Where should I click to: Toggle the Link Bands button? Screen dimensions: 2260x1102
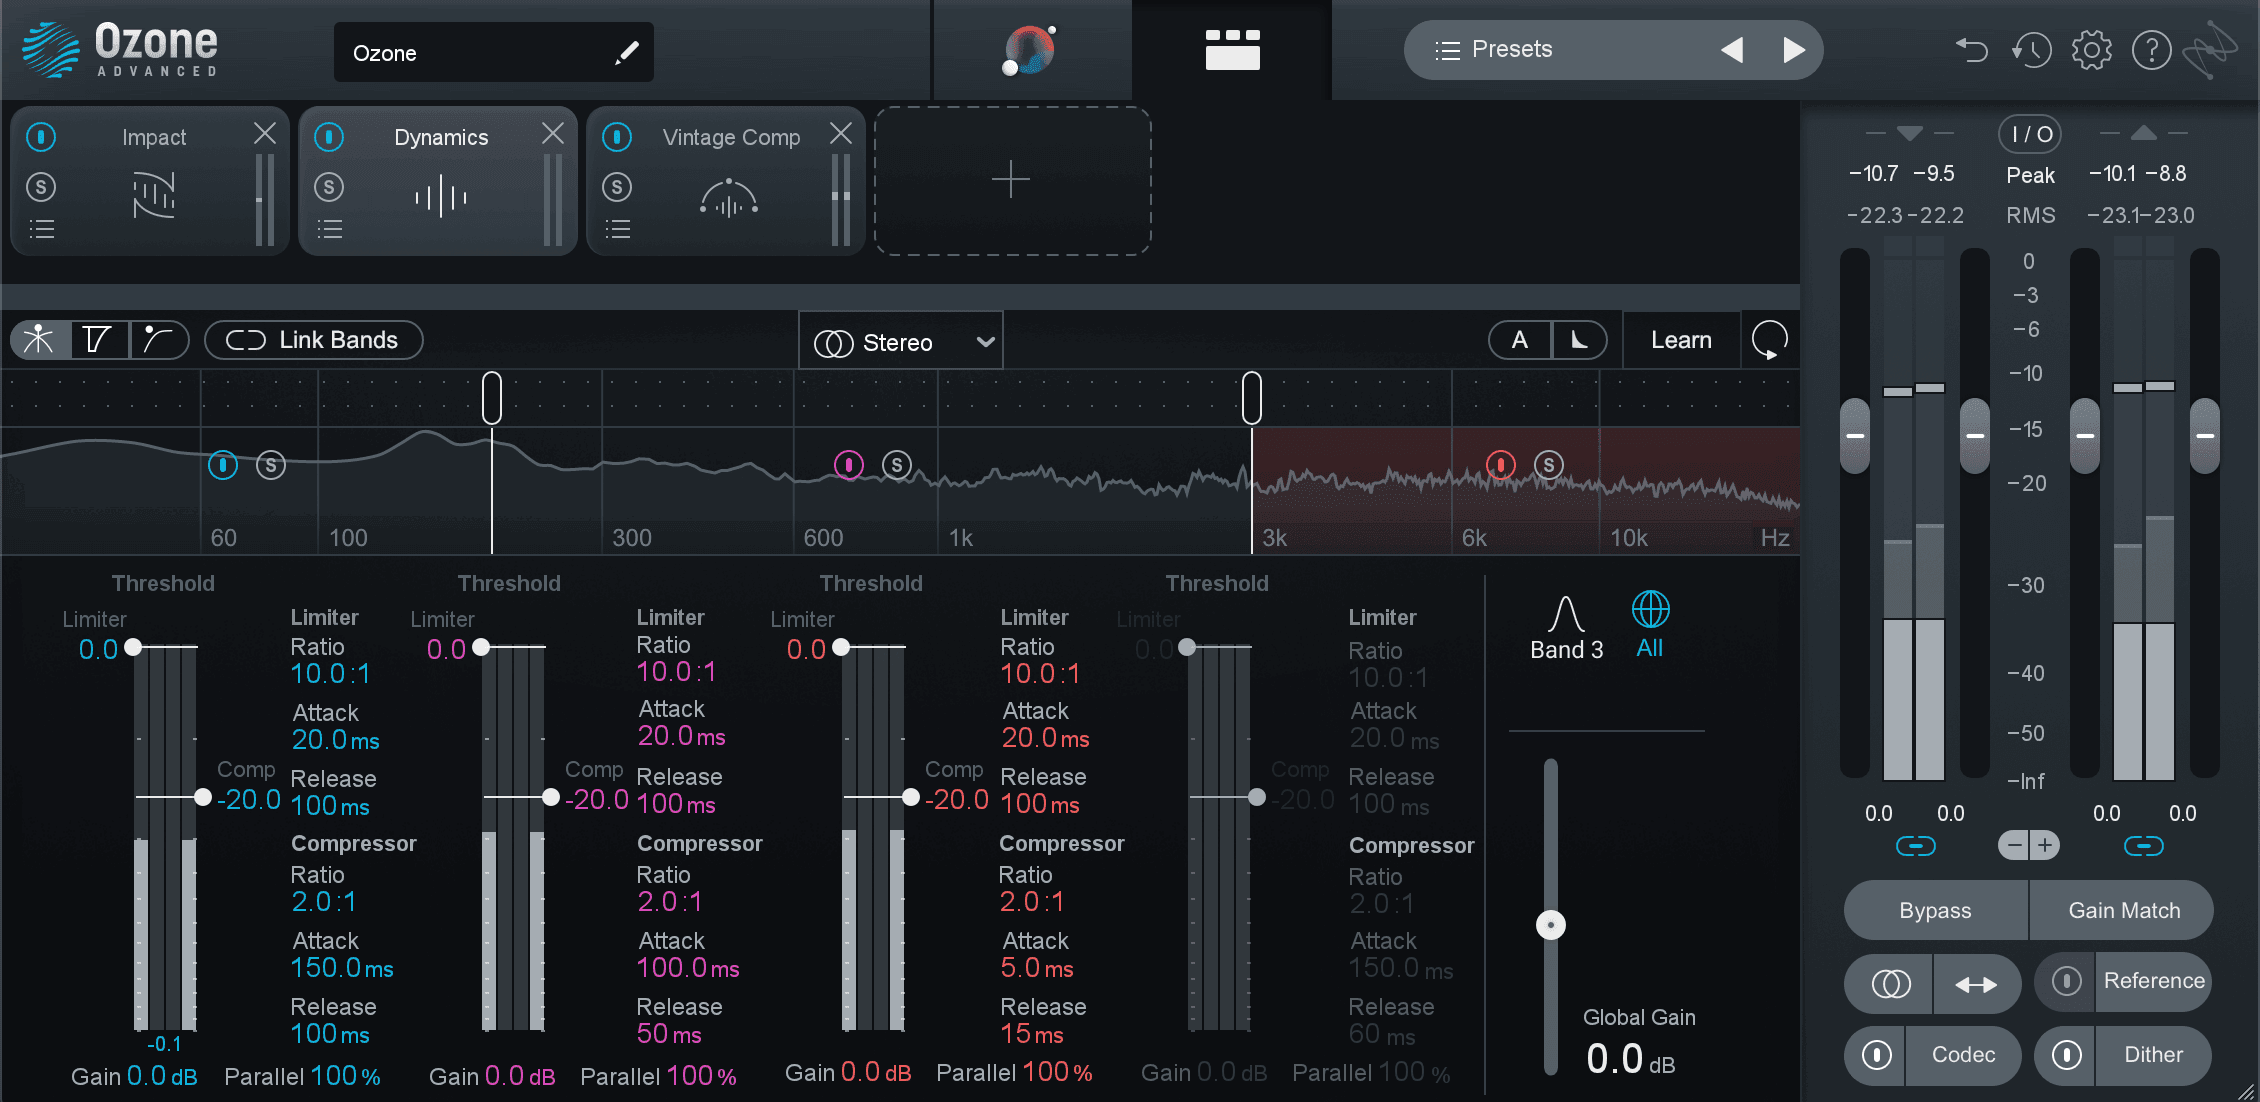point(314,340)
